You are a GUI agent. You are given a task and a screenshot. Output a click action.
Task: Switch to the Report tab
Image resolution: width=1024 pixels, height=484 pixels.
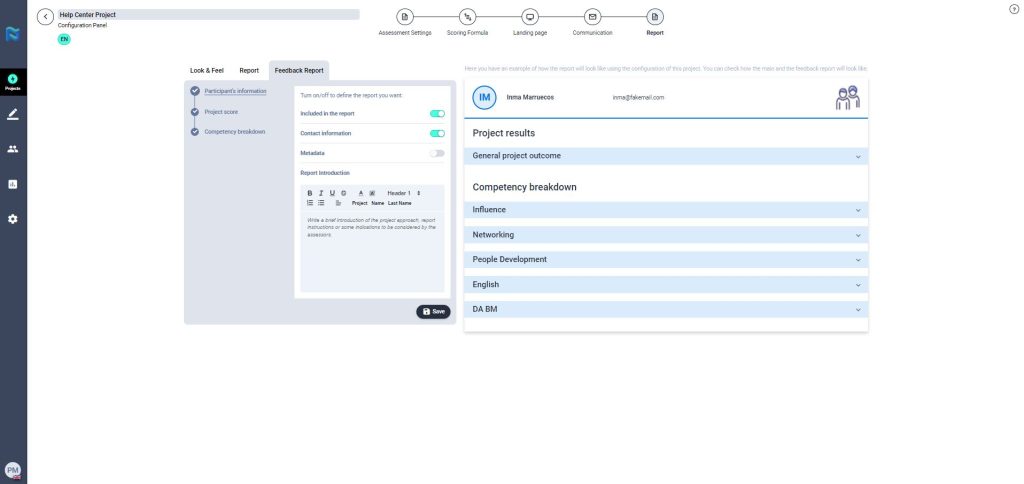click(x=249, y=71)
